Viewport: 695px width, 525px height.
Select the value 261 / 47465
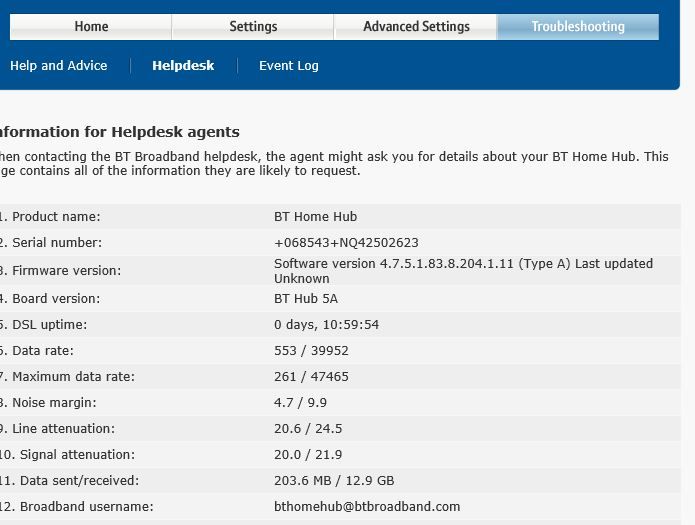click(311, 376)
